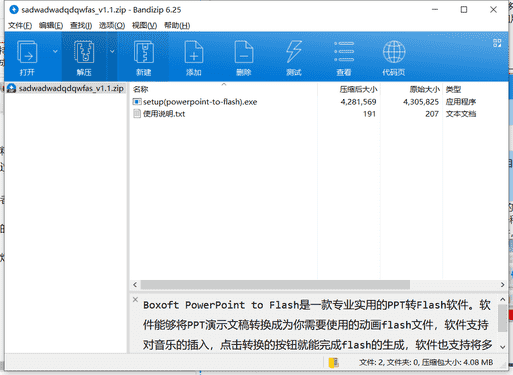Click the View (查看) list icon
Screen dimensions: 513x375
coord(344,52)
